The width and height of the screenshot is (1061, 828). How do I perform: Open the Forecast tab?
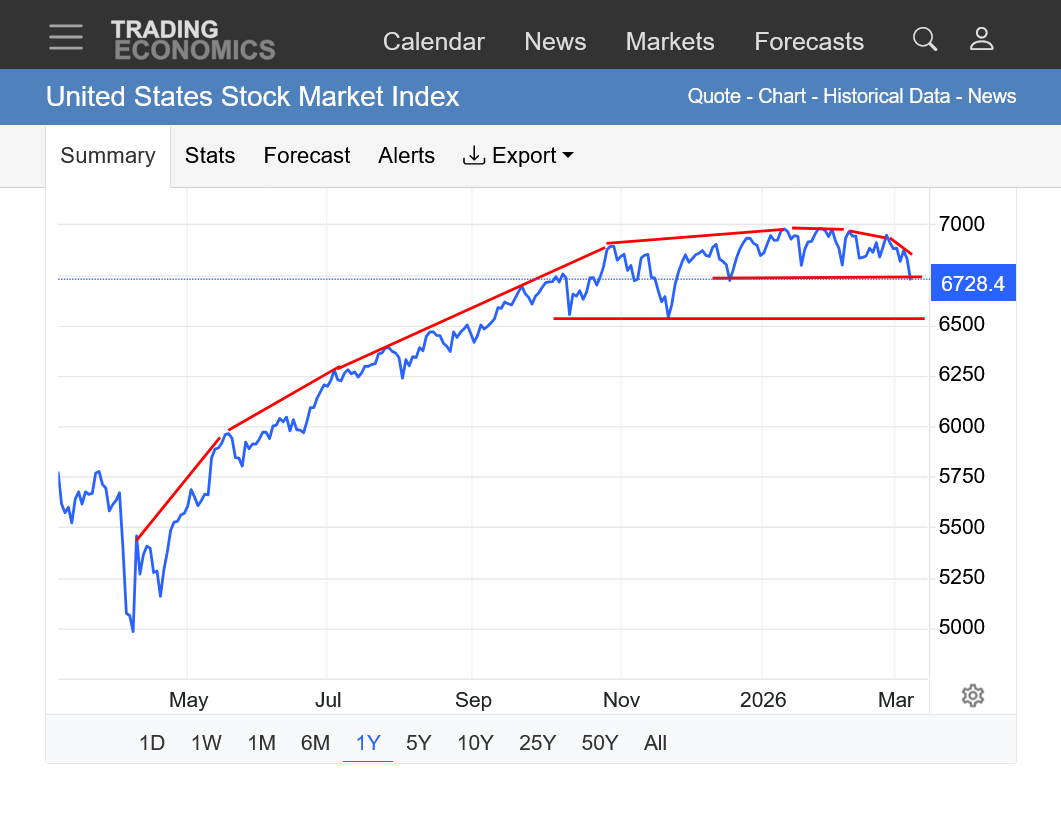click(x=306, y=156)
